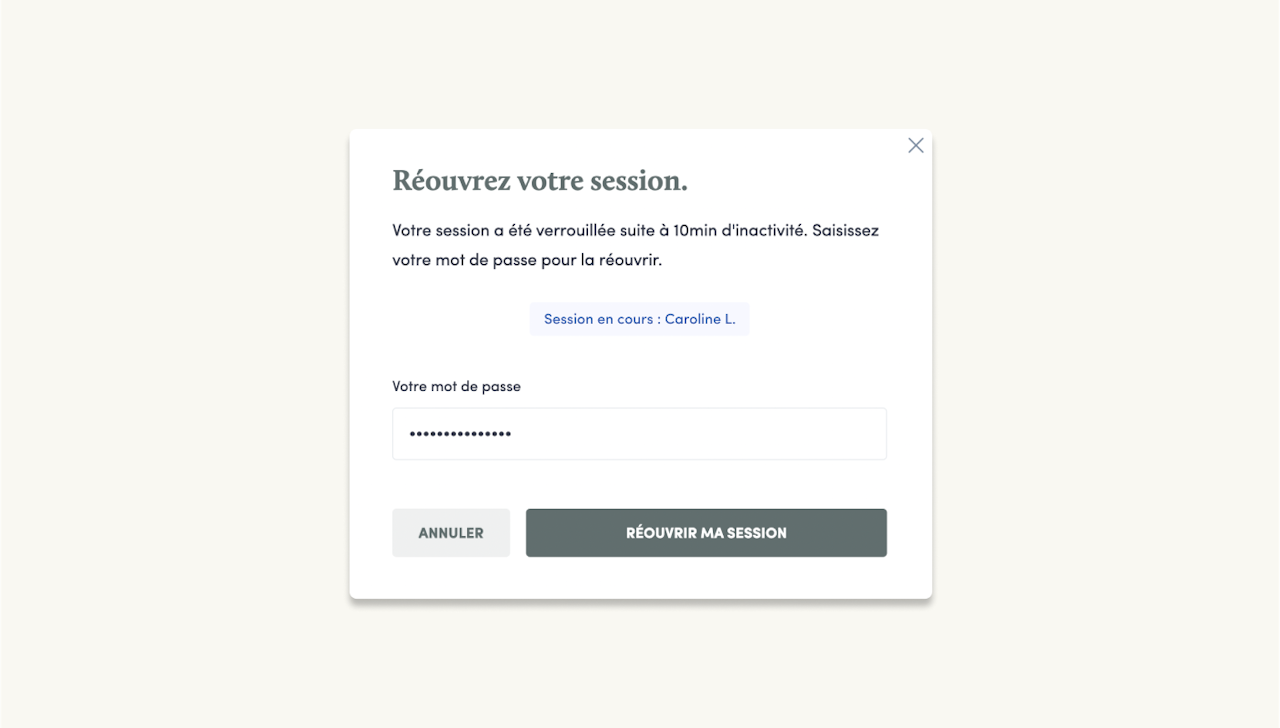Screen dimensions: 1280x728
Task: Close the session unlock dialog
Action: click(915, 146)
